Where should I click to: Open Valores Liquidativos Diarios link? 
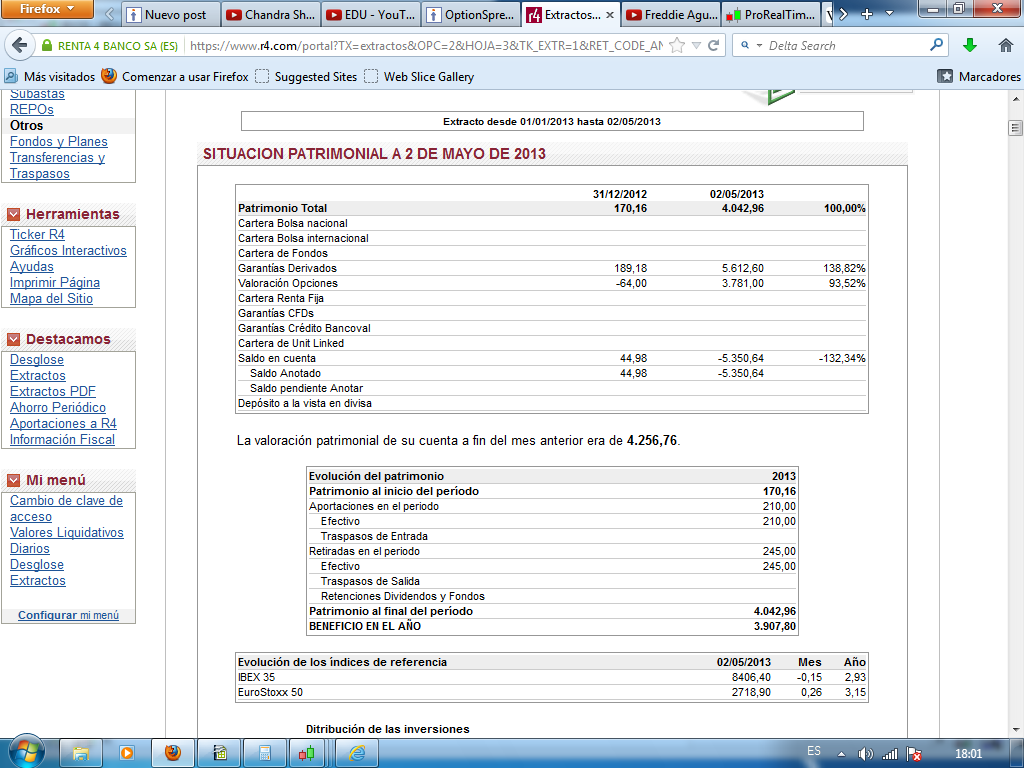point(67,541)
